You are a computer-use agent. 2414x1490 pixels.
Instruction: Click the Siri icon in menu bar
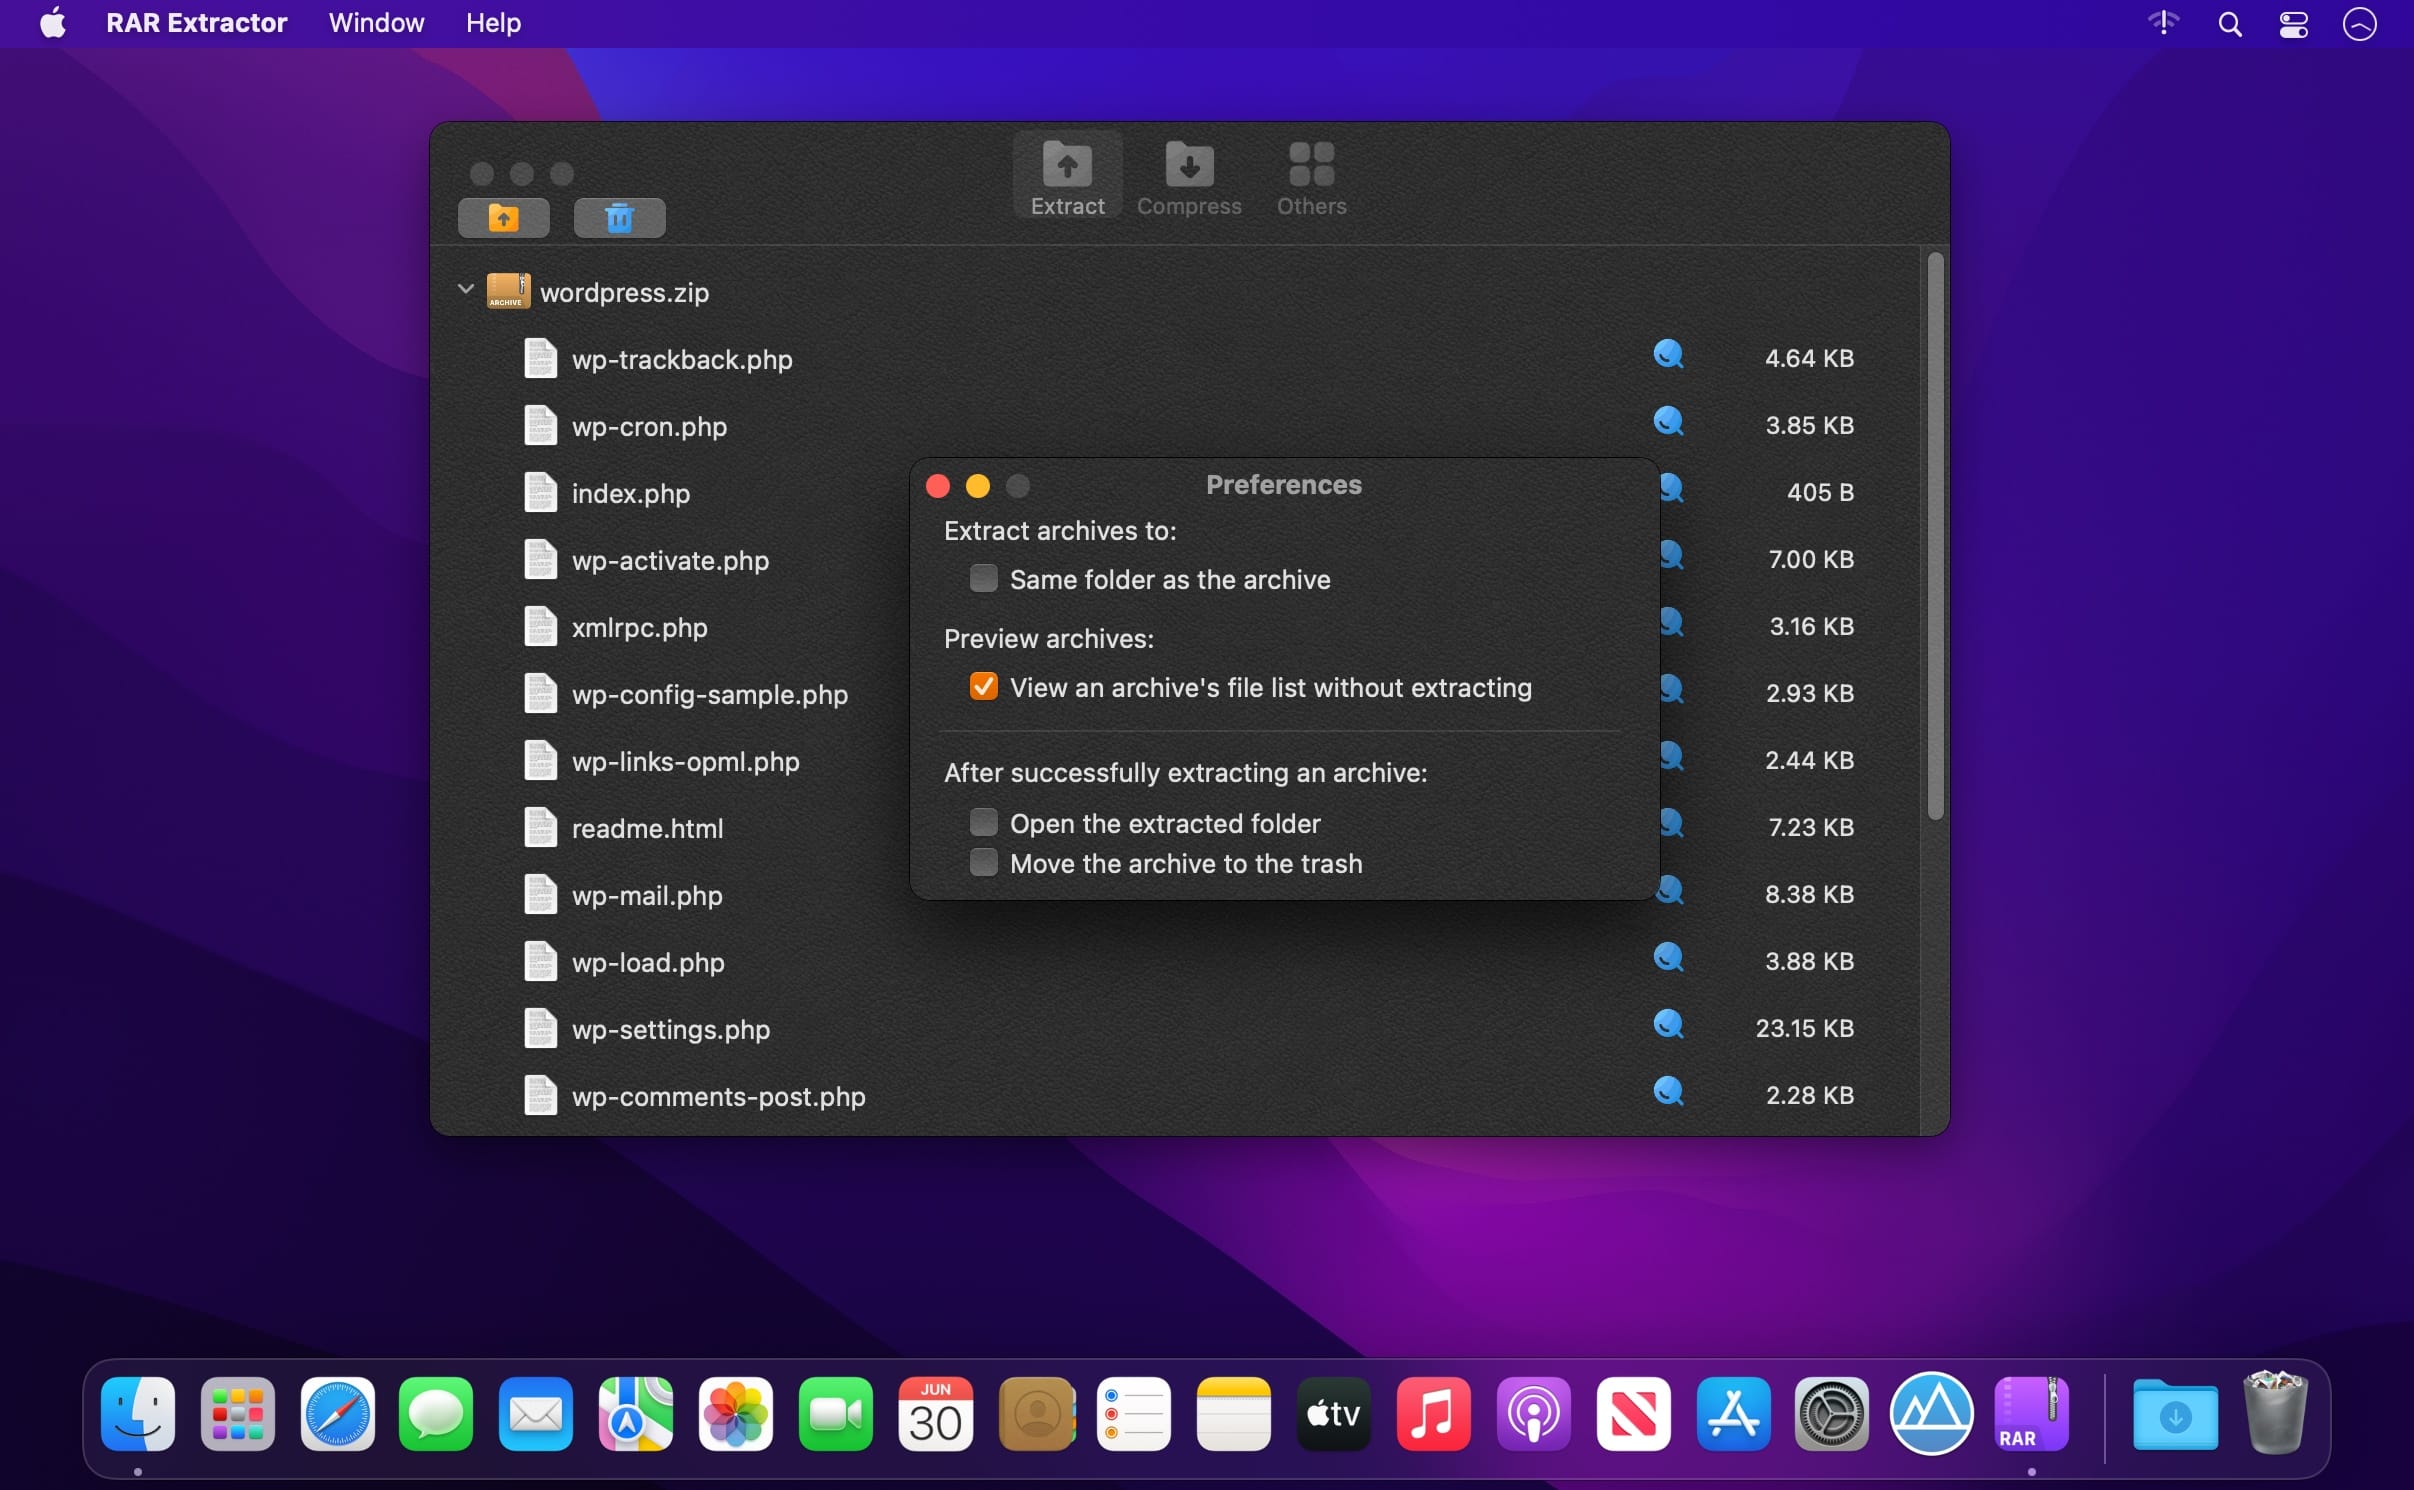(x=2359, y=24)
